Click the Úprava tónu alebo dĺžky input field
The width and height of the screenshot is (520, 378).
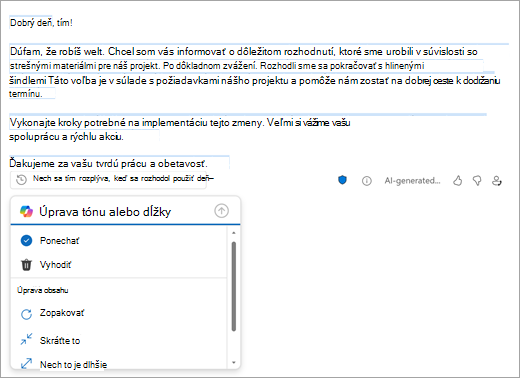click(125, 212)
